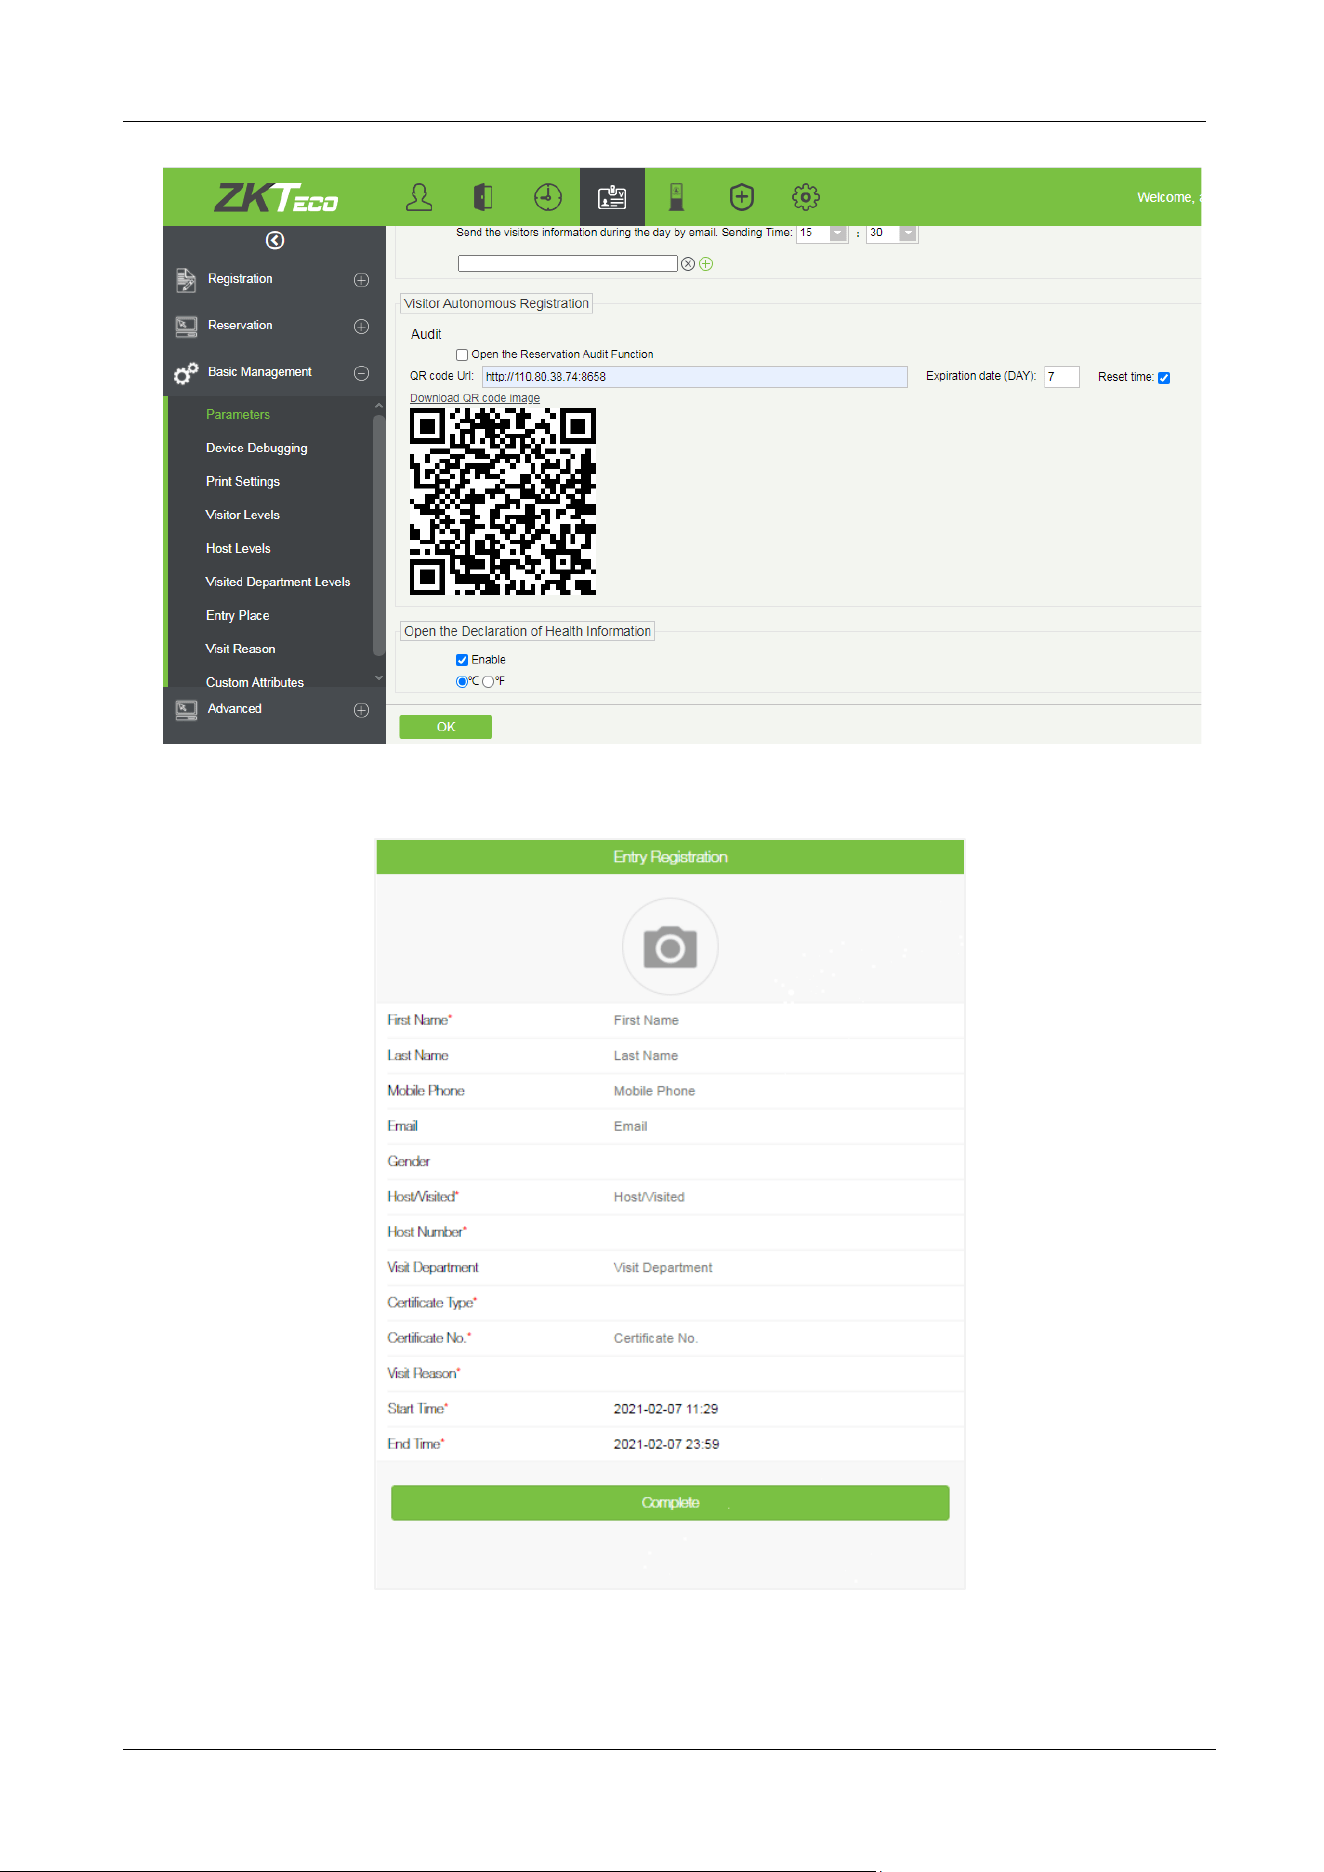This screenshot has width=1324, height=1872.
Task: Click the End Time value 2021-02-07 23:59
Action: (x=666, y=1444)
